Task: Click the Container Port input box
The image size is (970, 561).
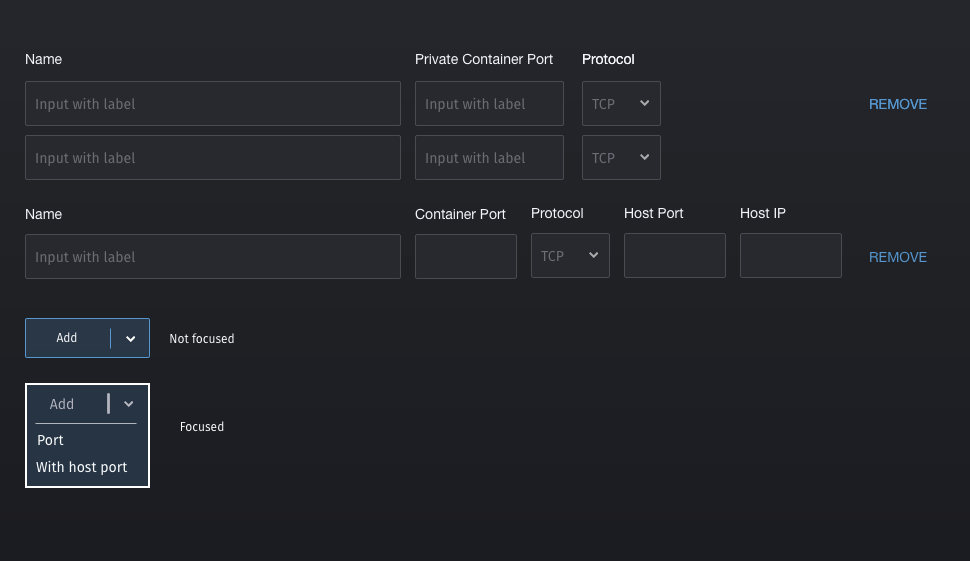Action: (x=465, y=256)
